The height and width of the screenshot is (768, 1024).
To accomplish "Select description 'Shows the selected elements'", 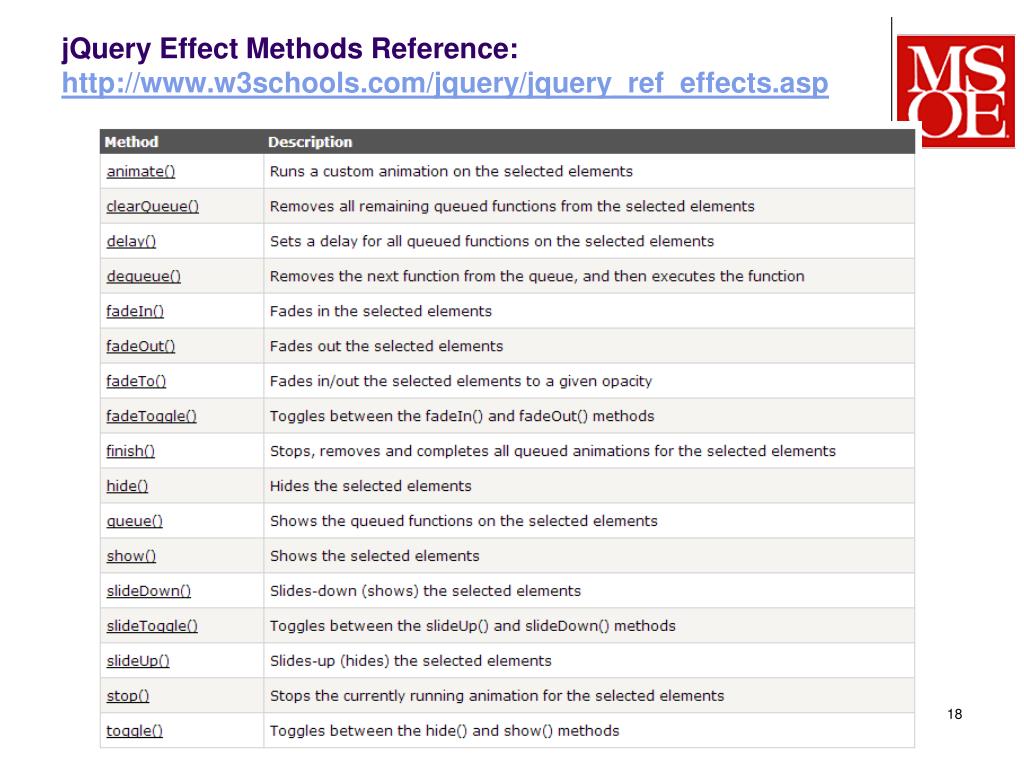I will (374, 556).
